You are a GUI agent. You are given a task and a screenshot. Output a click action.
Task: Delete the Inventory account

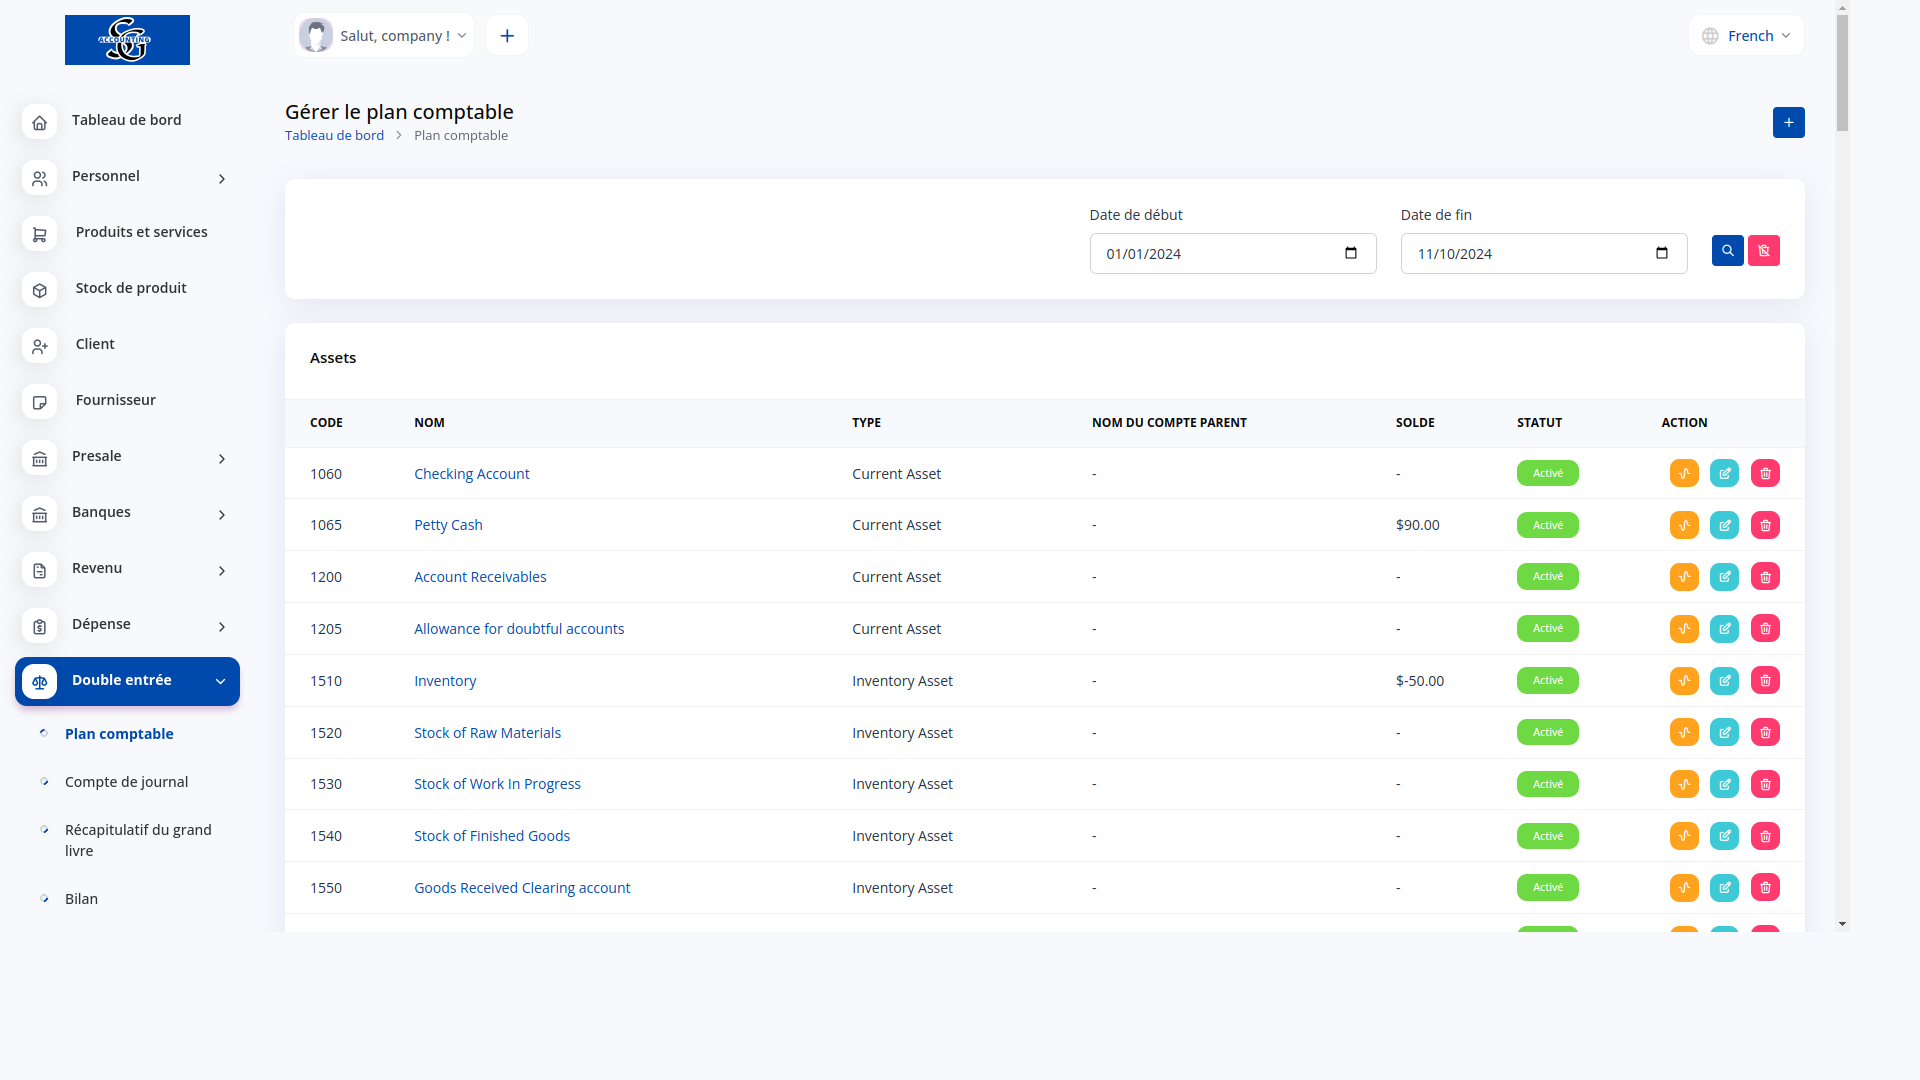tap(1765, 681)
